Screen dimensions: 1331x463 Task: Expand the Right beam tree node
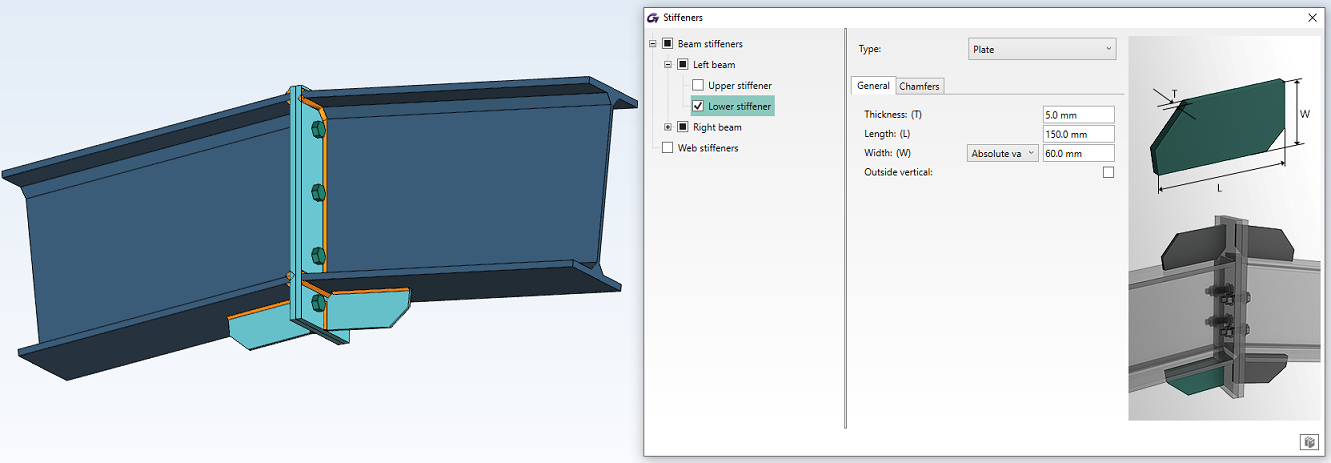[x=668, y=127]
